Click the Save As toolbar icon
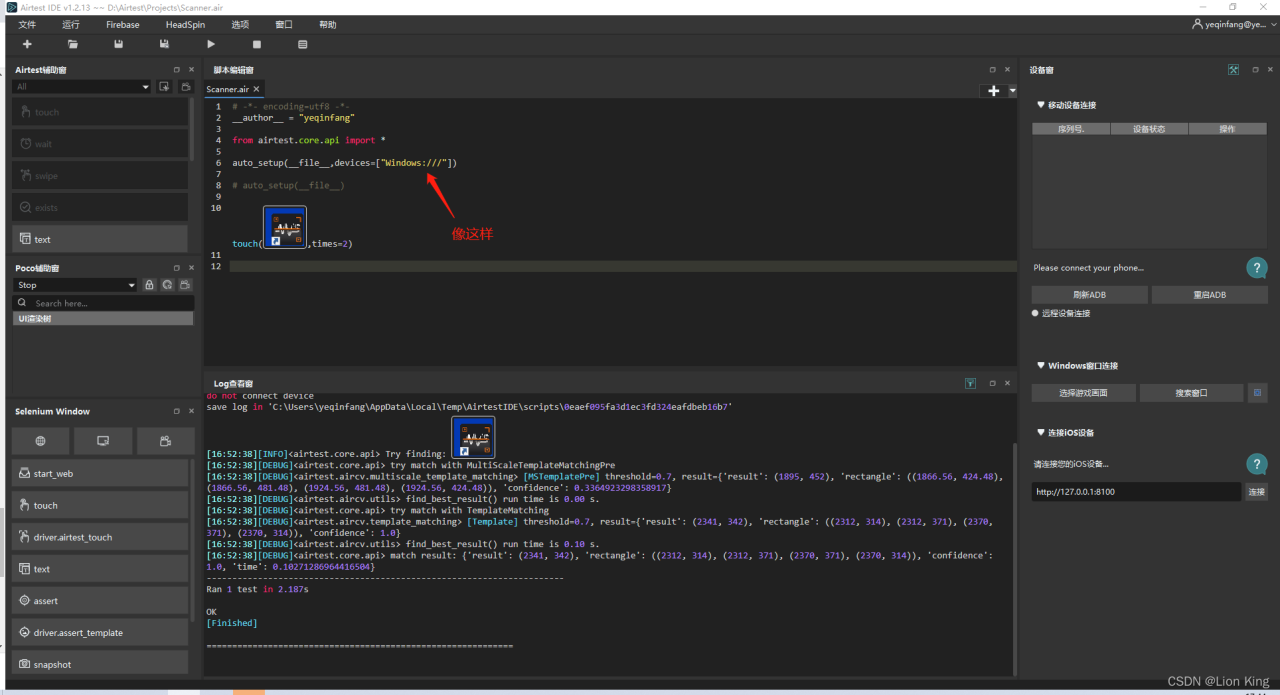The width and height of the screenshot is (1280, 695). coord(164,44)
